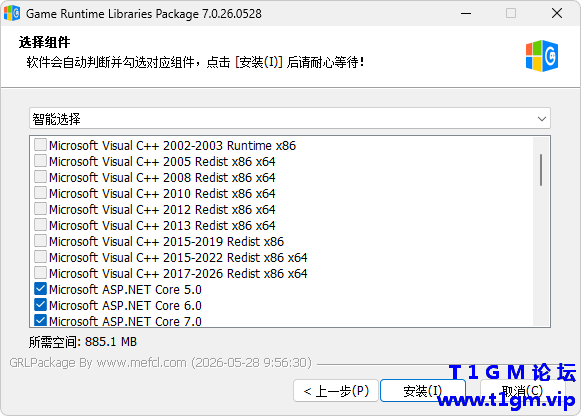The image size is (581, 416).
Task: Uncheck Microsoft ASP.NET Core 6.0
Action: tap(40, 304)
